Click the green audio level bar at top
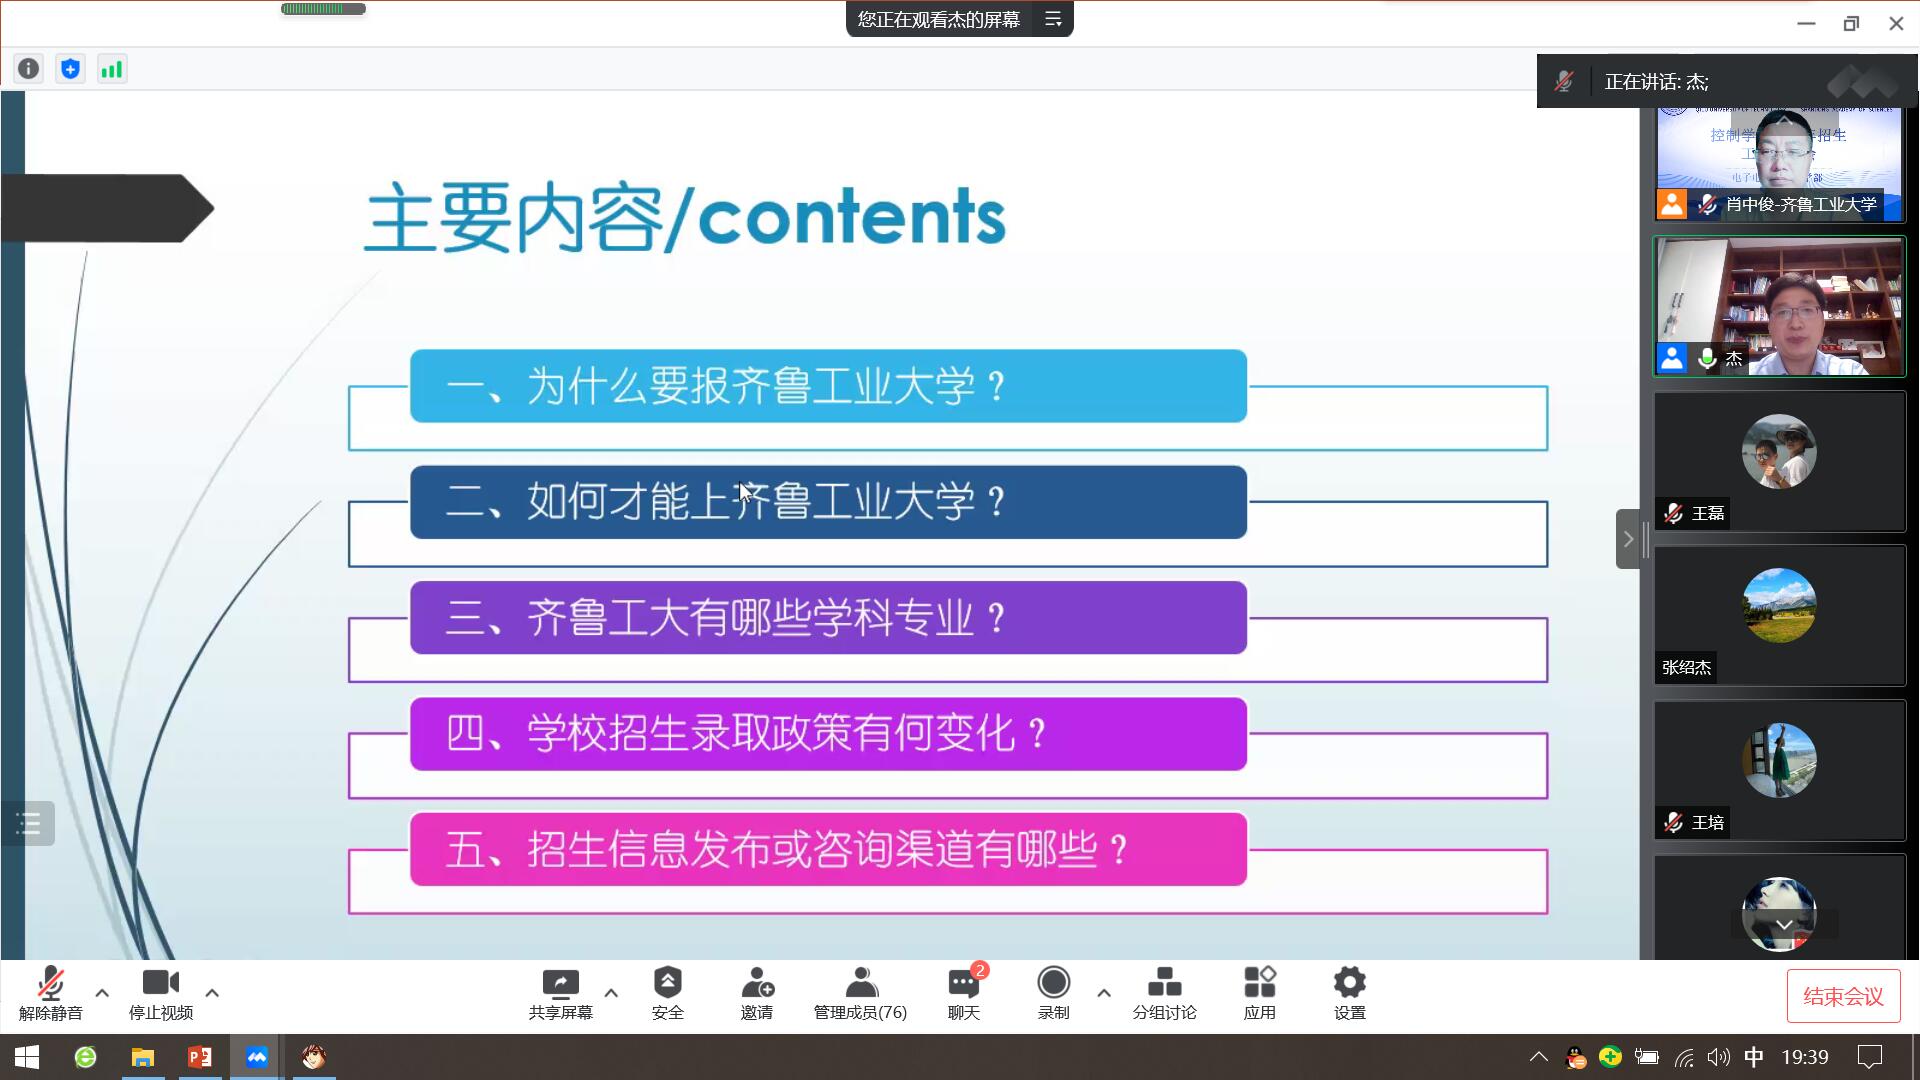 pos(323,9)
